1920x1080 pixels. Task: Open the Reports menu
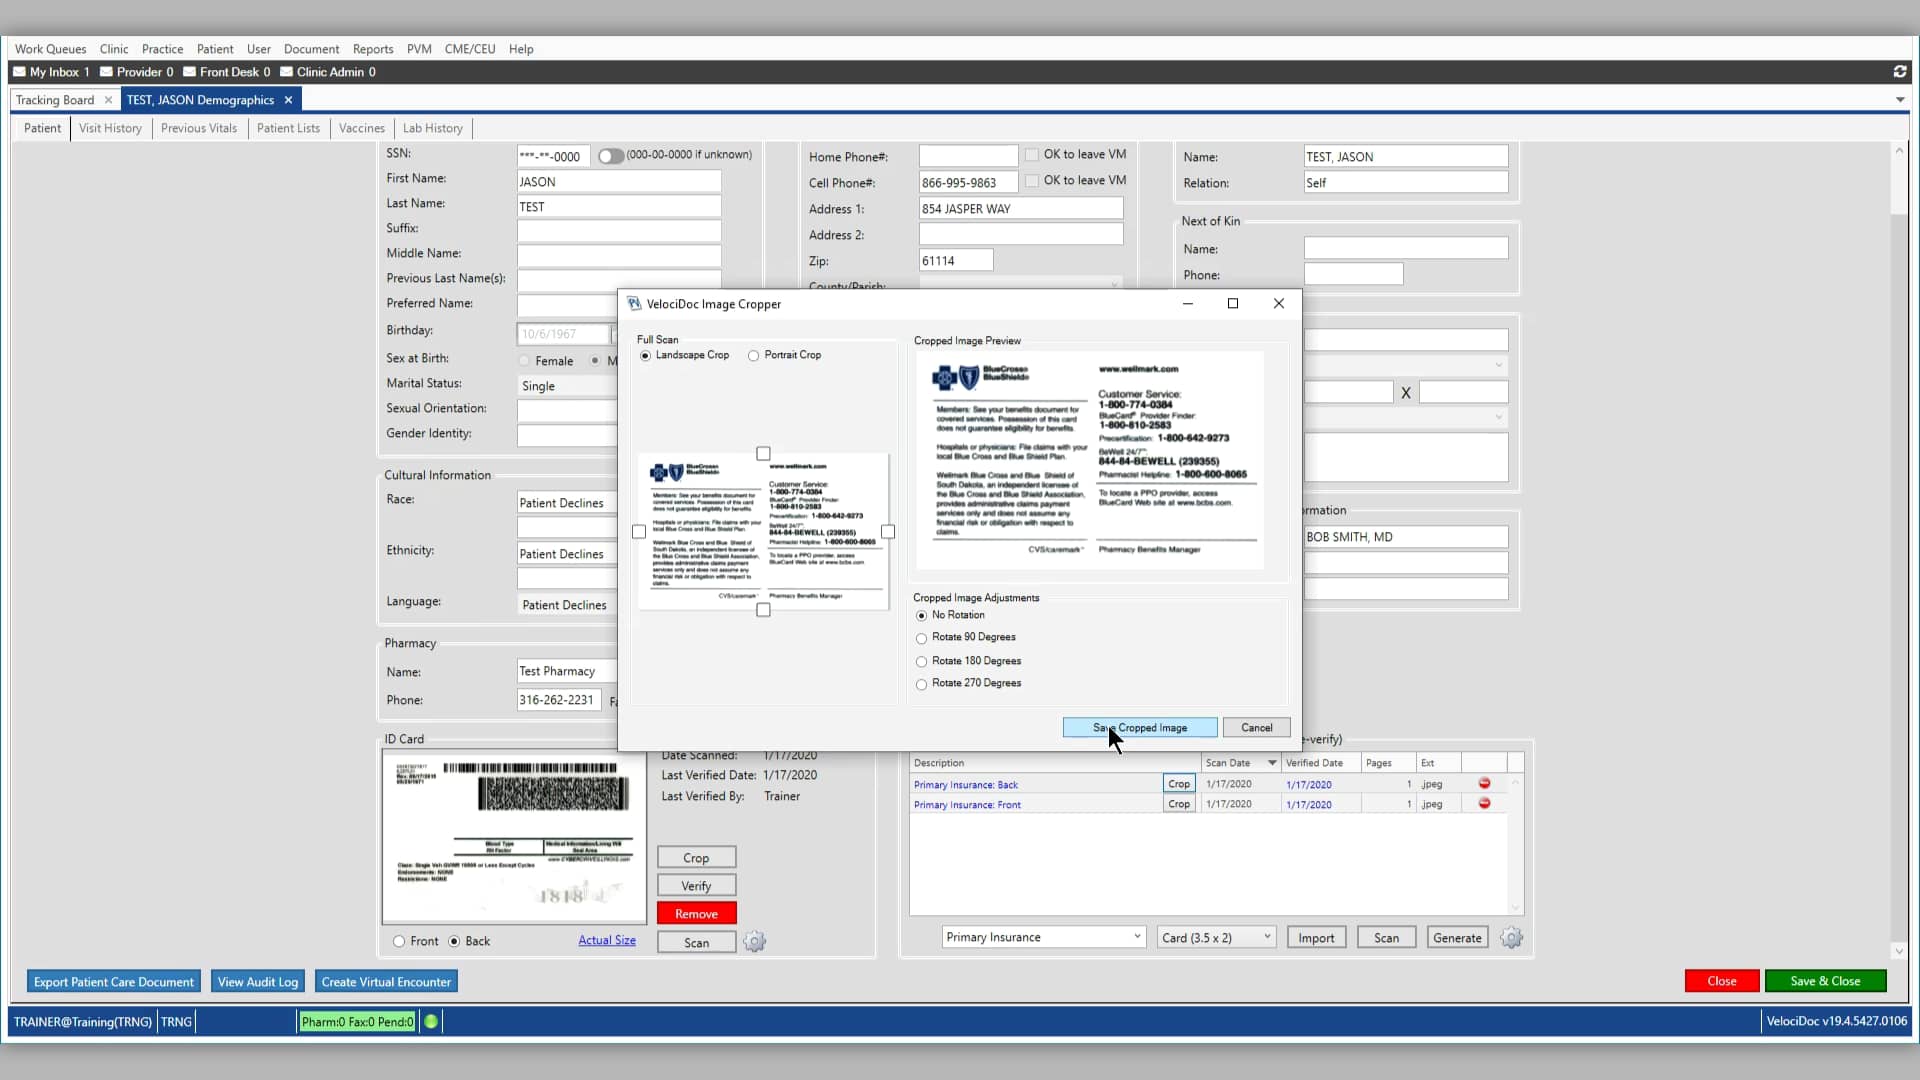click(372, 48)
